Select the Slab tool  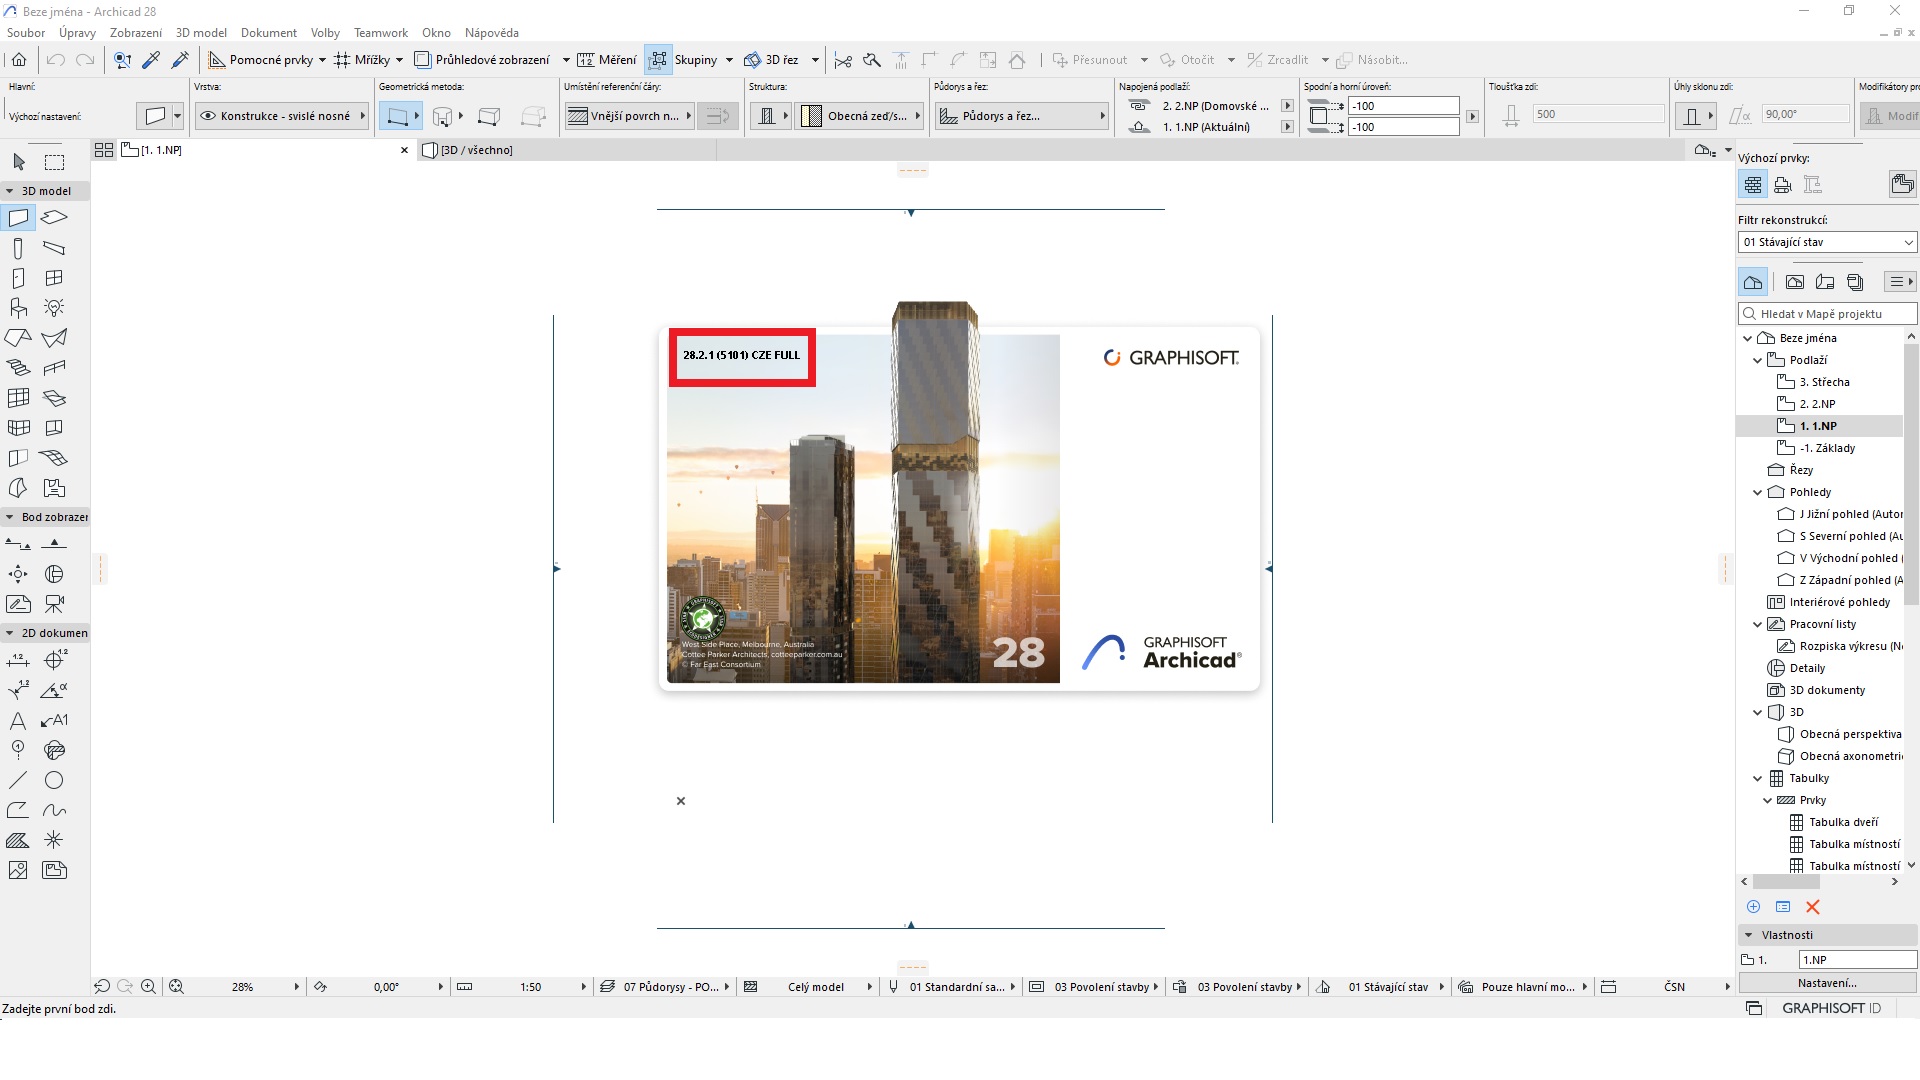[x=54, y=217]
